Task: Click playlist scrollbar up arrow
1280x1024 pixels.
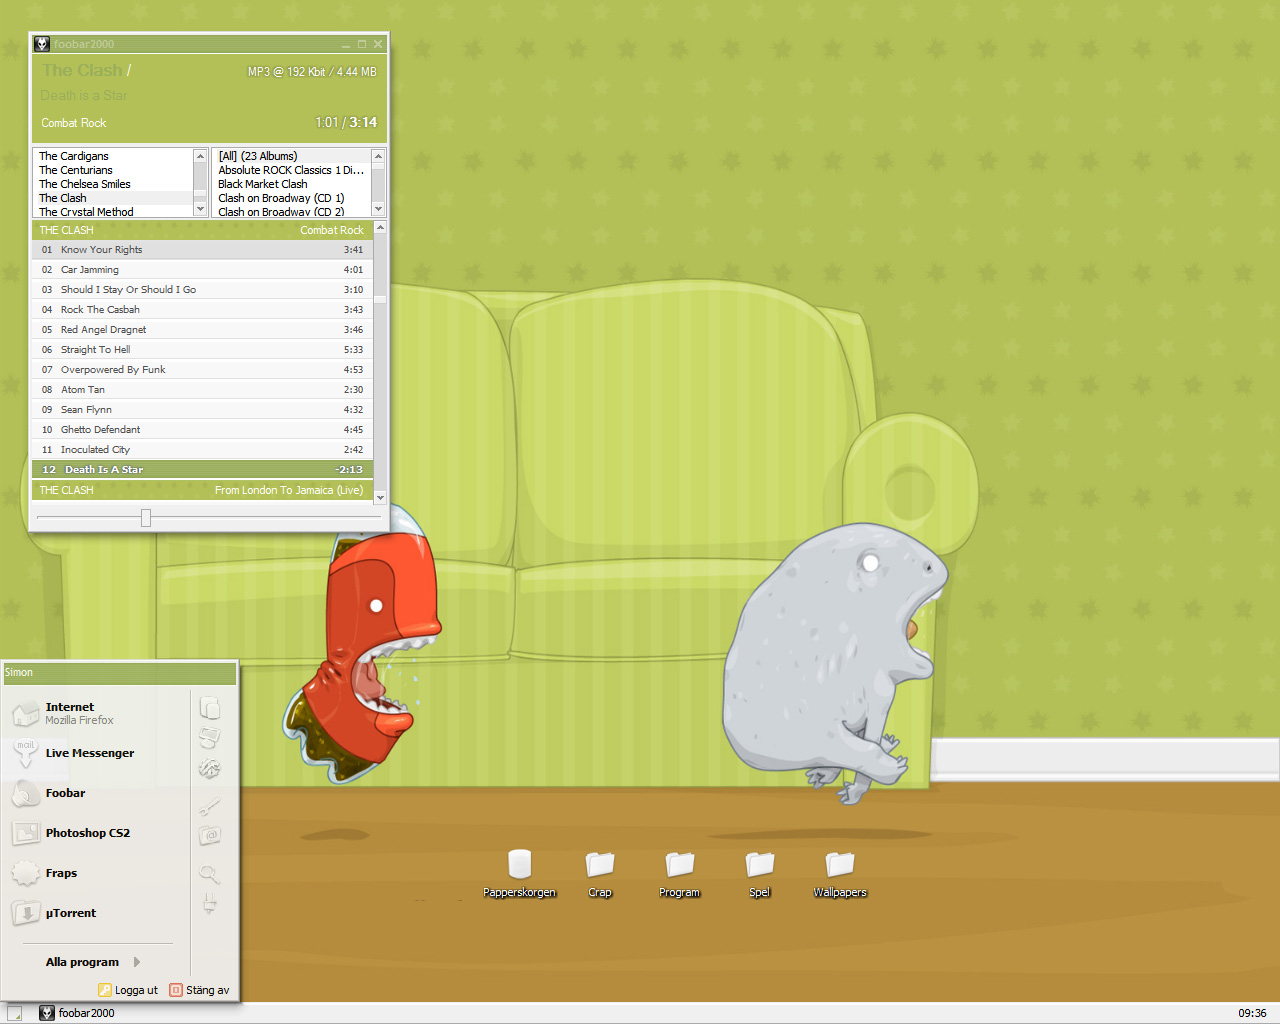Action: [380, 228]
